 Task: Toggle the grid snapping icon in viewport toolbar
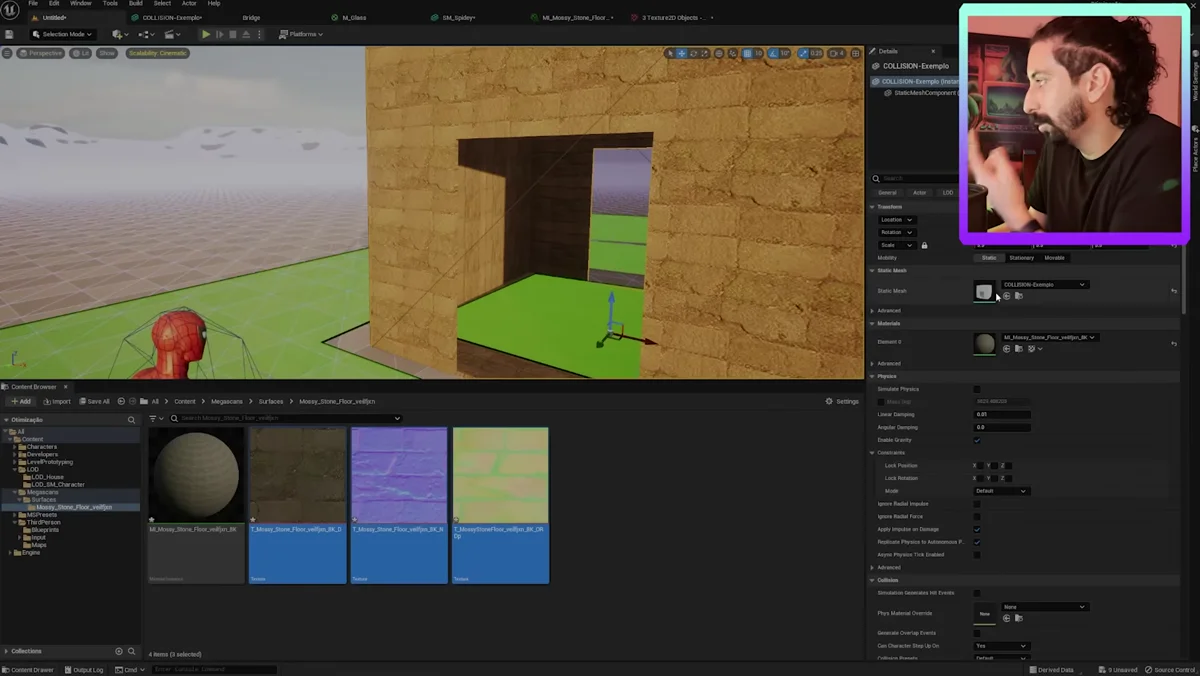coord(747,53)
